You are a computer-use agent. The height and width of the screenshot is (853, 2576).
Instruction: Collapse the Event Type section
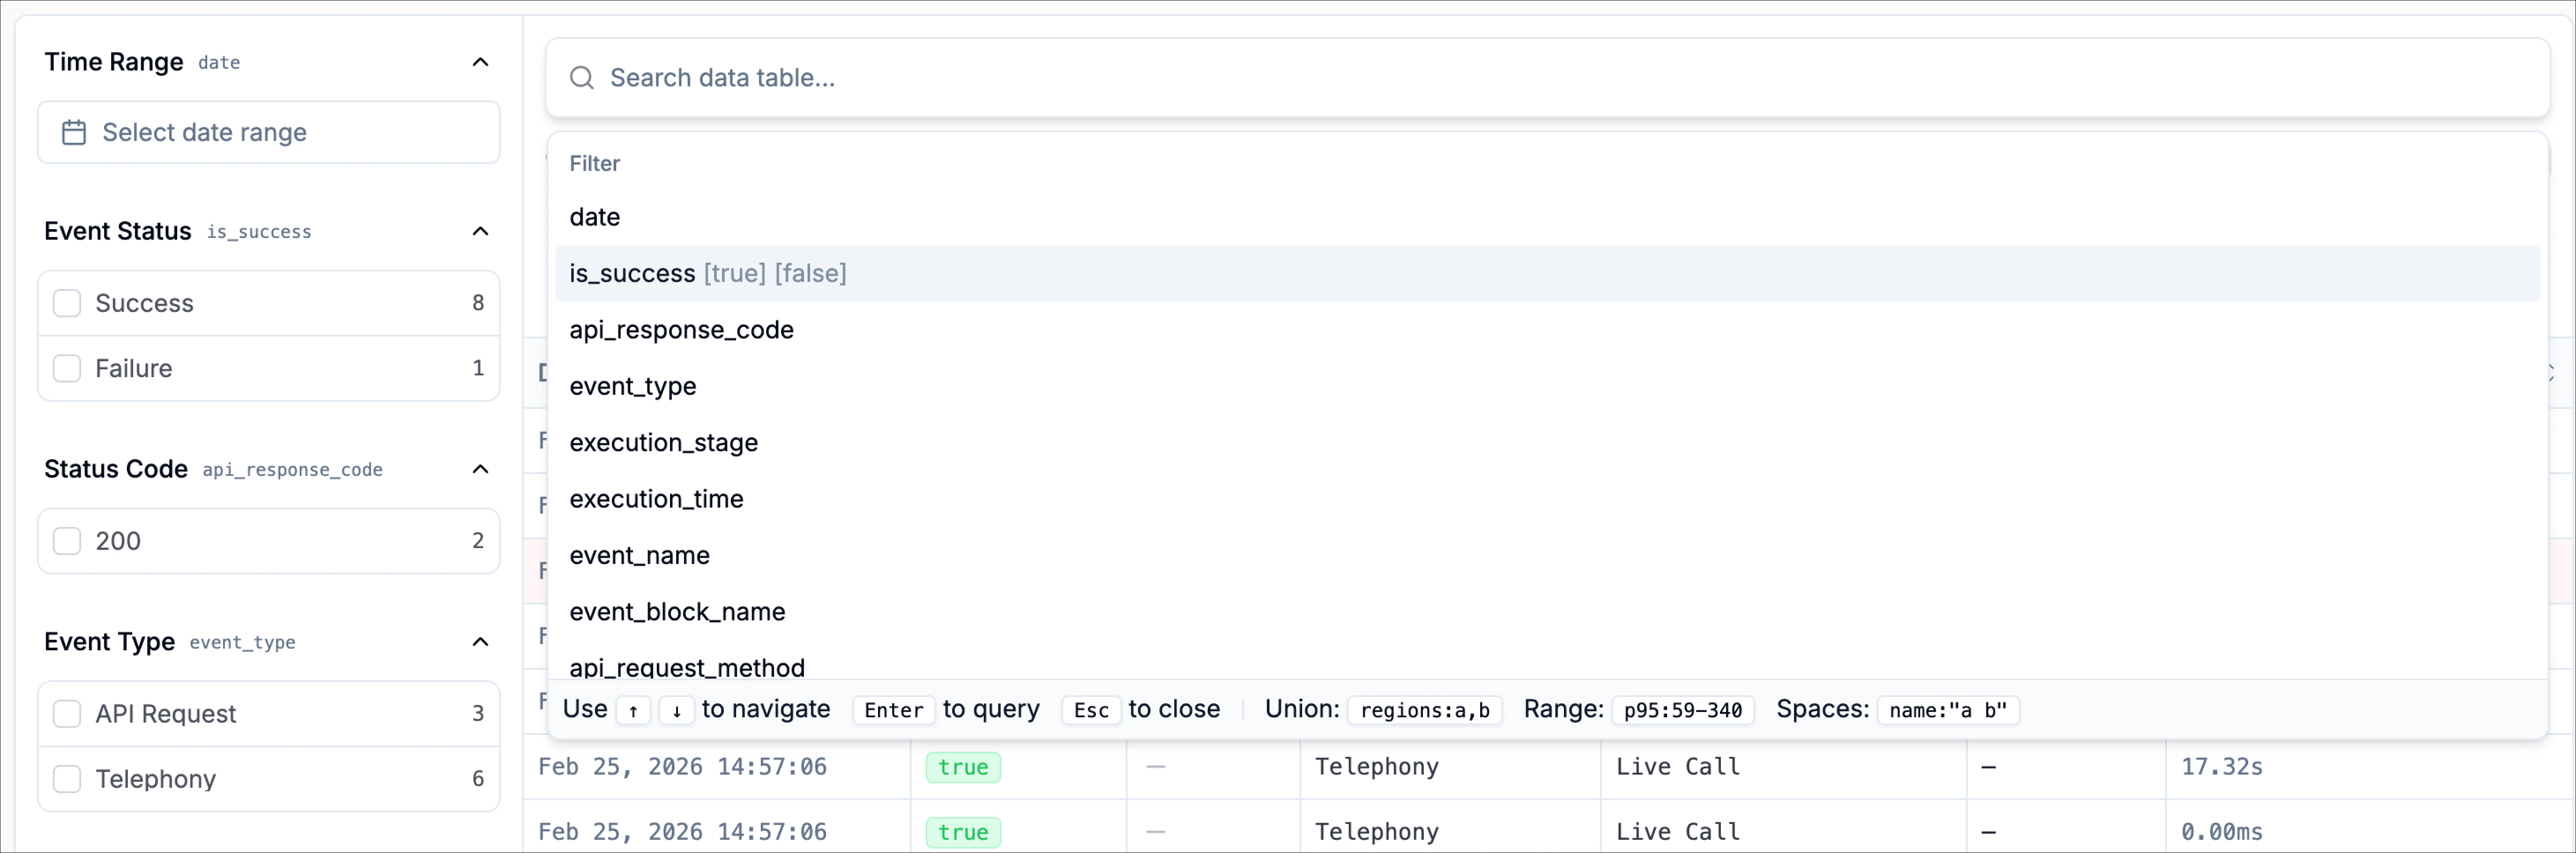[x=480, y=642]
